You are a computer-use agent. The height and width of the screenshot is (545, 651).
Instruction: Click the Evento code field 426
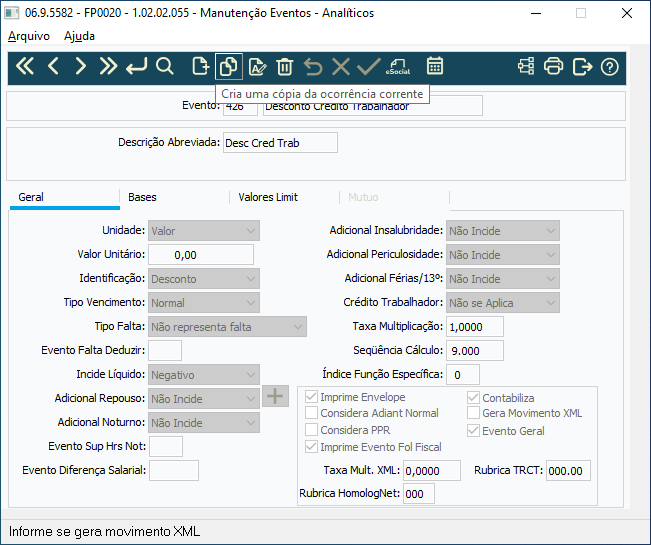point(240,107)
